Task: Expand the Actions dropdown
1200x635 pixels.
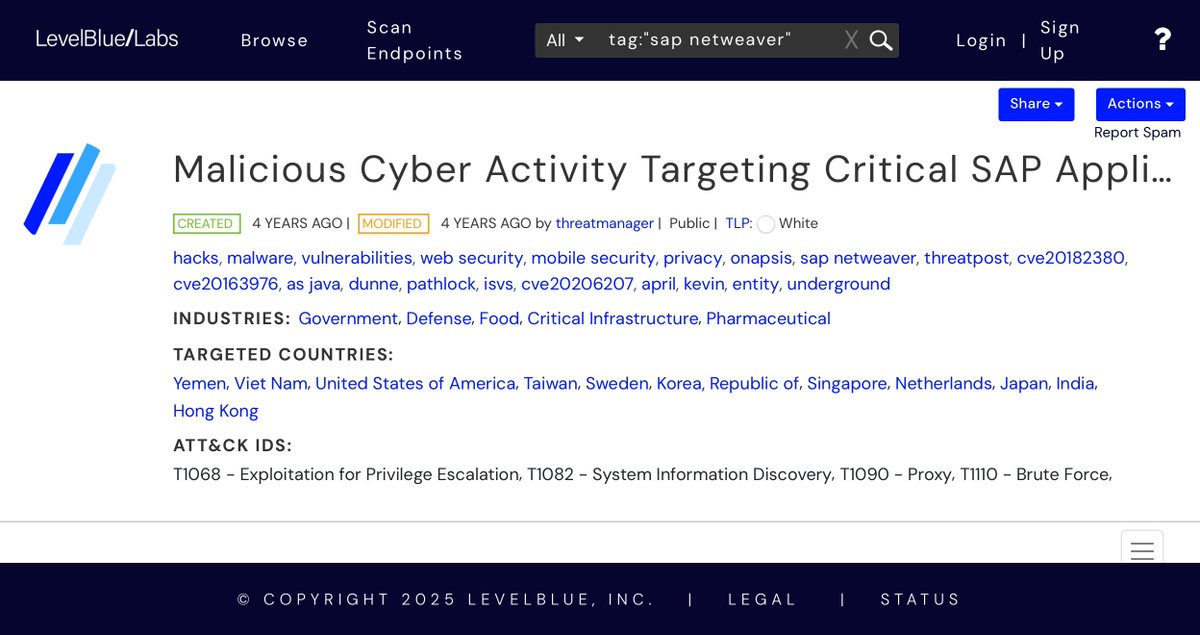Action: [x=1140, y=104]
